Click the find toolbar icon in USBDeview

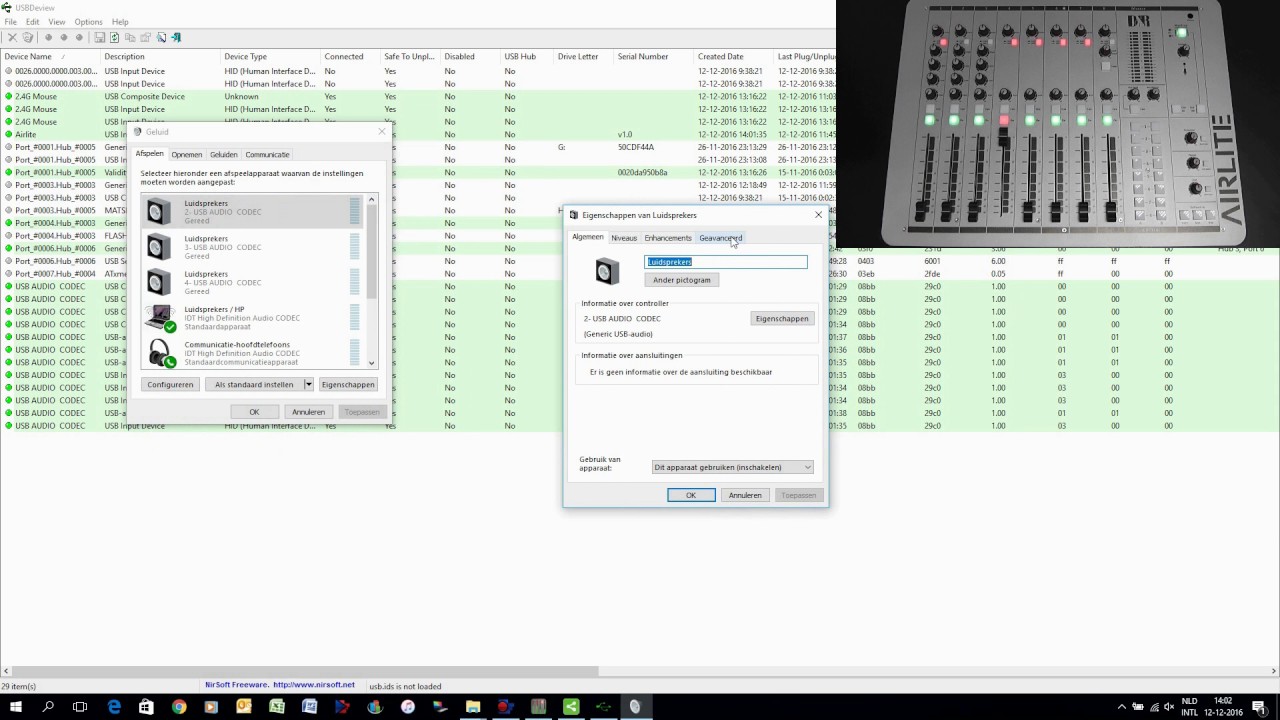(x=161, y=37)
